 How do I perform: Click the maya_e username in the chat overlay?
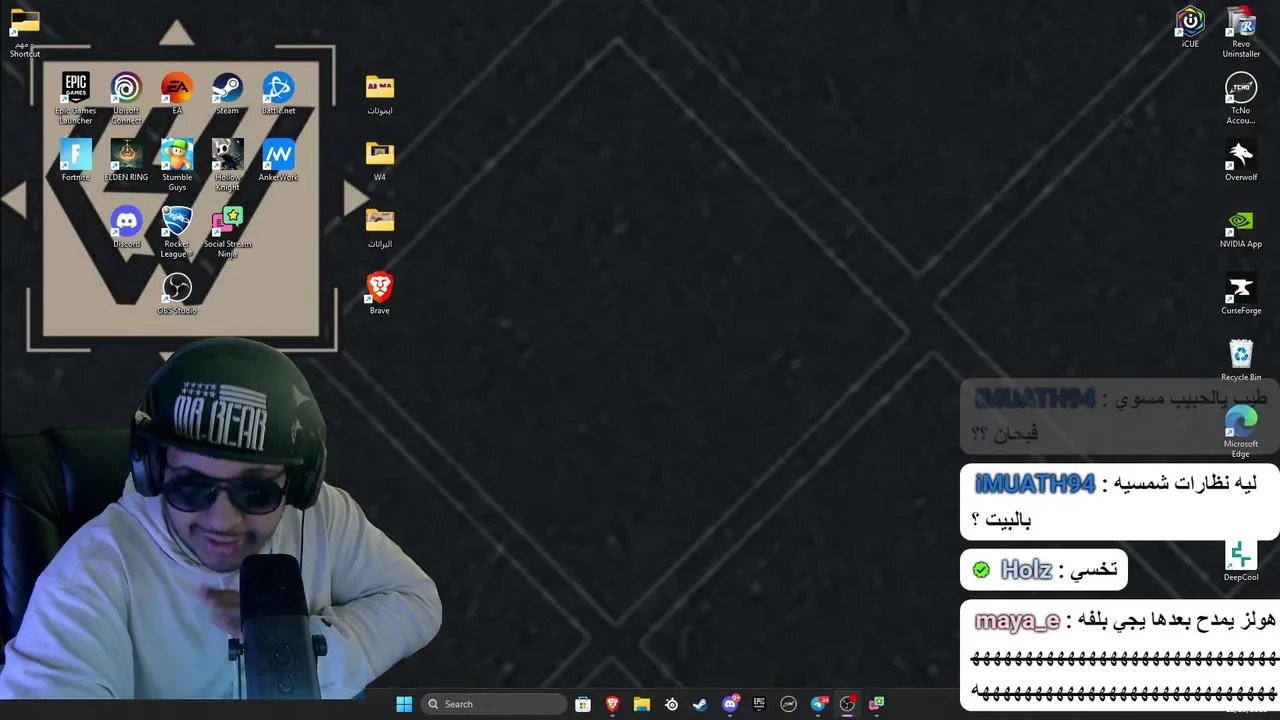tap(1017, 621)
